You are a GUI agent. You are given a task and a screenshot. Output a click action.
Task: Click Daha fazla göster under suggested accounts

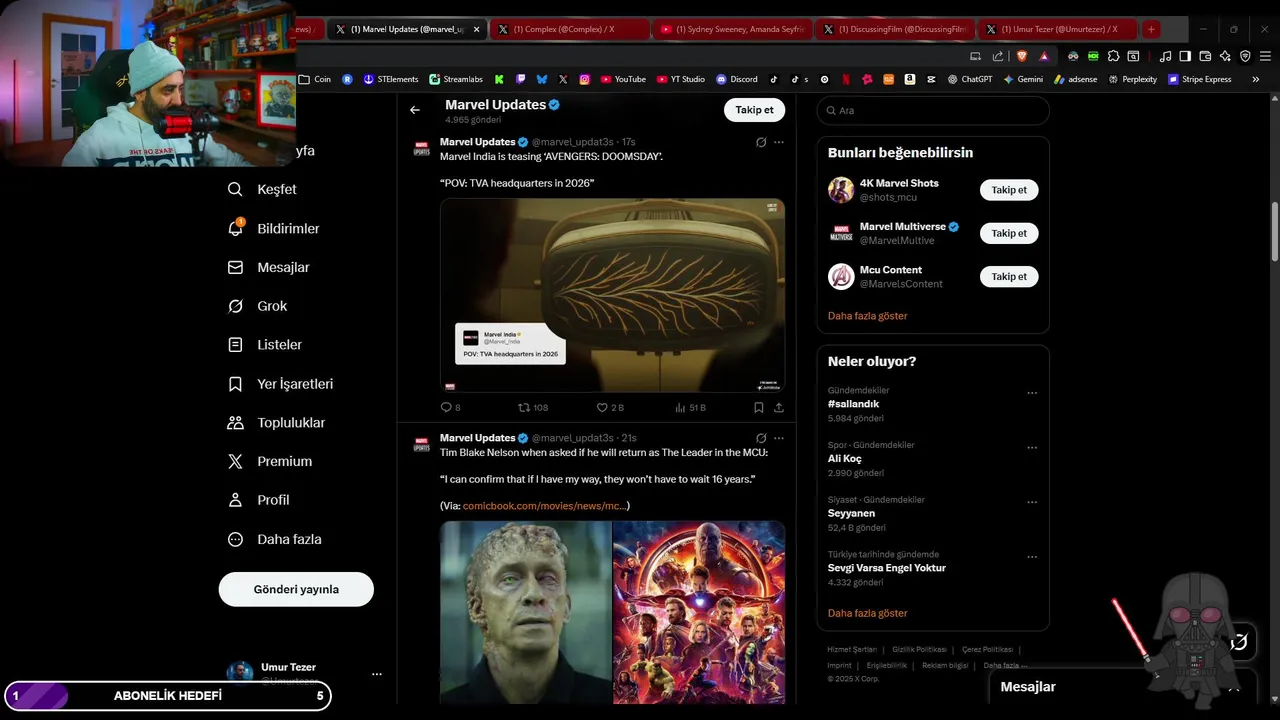(x=867, y=316)
